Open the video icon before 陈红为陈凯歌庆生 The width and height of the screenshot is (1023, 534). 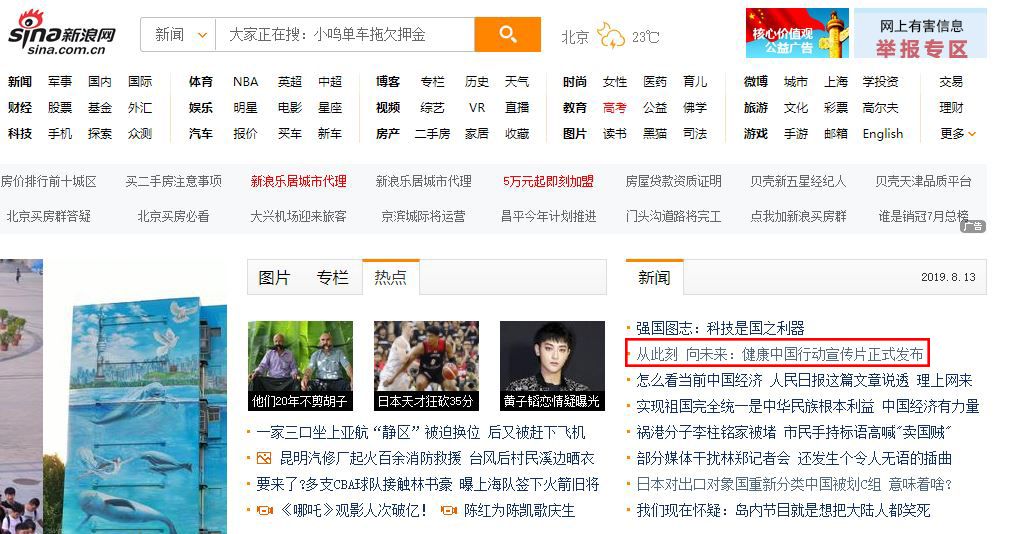click(449, 510)
